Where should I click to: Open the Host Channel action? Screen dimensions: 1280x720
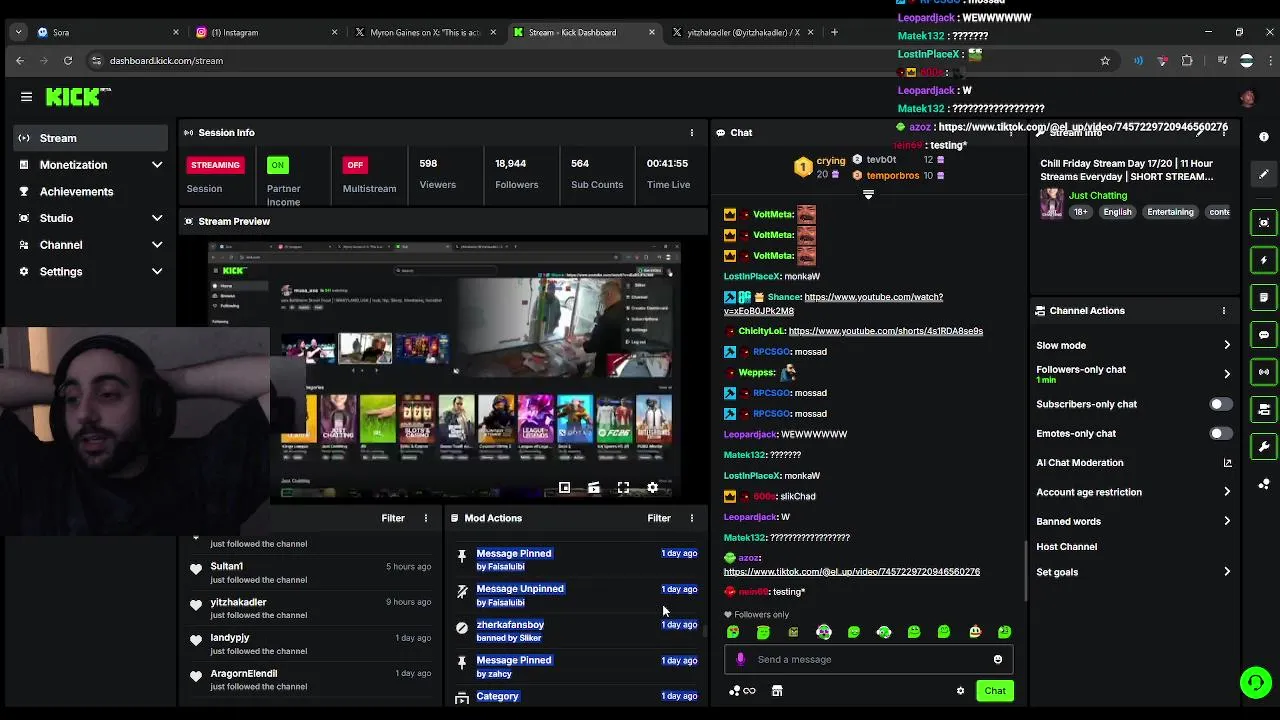point(1067,547)
